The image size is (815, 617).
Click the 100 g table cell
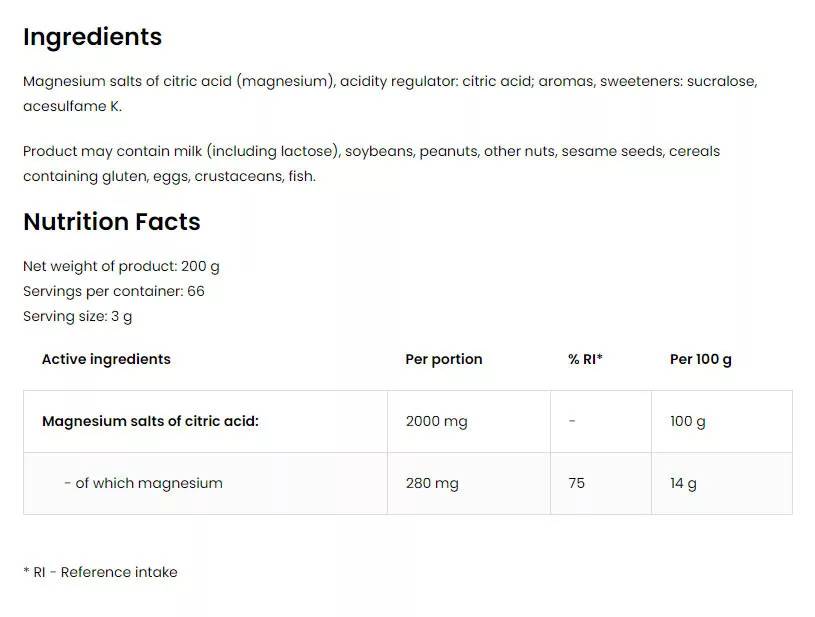[x=687, y=421]
